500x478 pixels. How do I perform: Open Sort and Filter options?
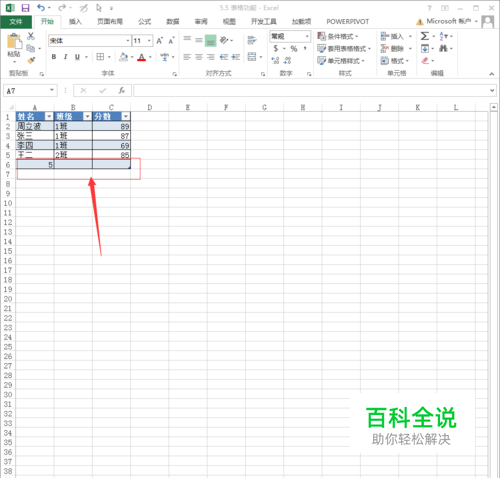444,36
